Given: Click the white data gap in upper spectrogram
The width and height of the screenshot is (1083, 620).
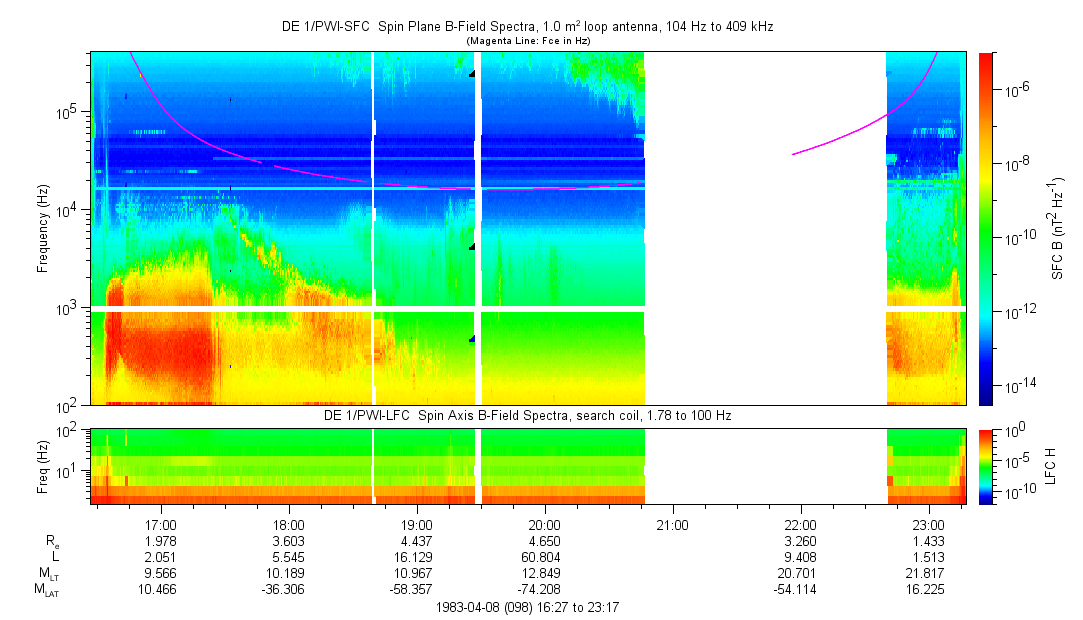Looking at the screenshot, I should pyautogui.click(x=765, y=228).
